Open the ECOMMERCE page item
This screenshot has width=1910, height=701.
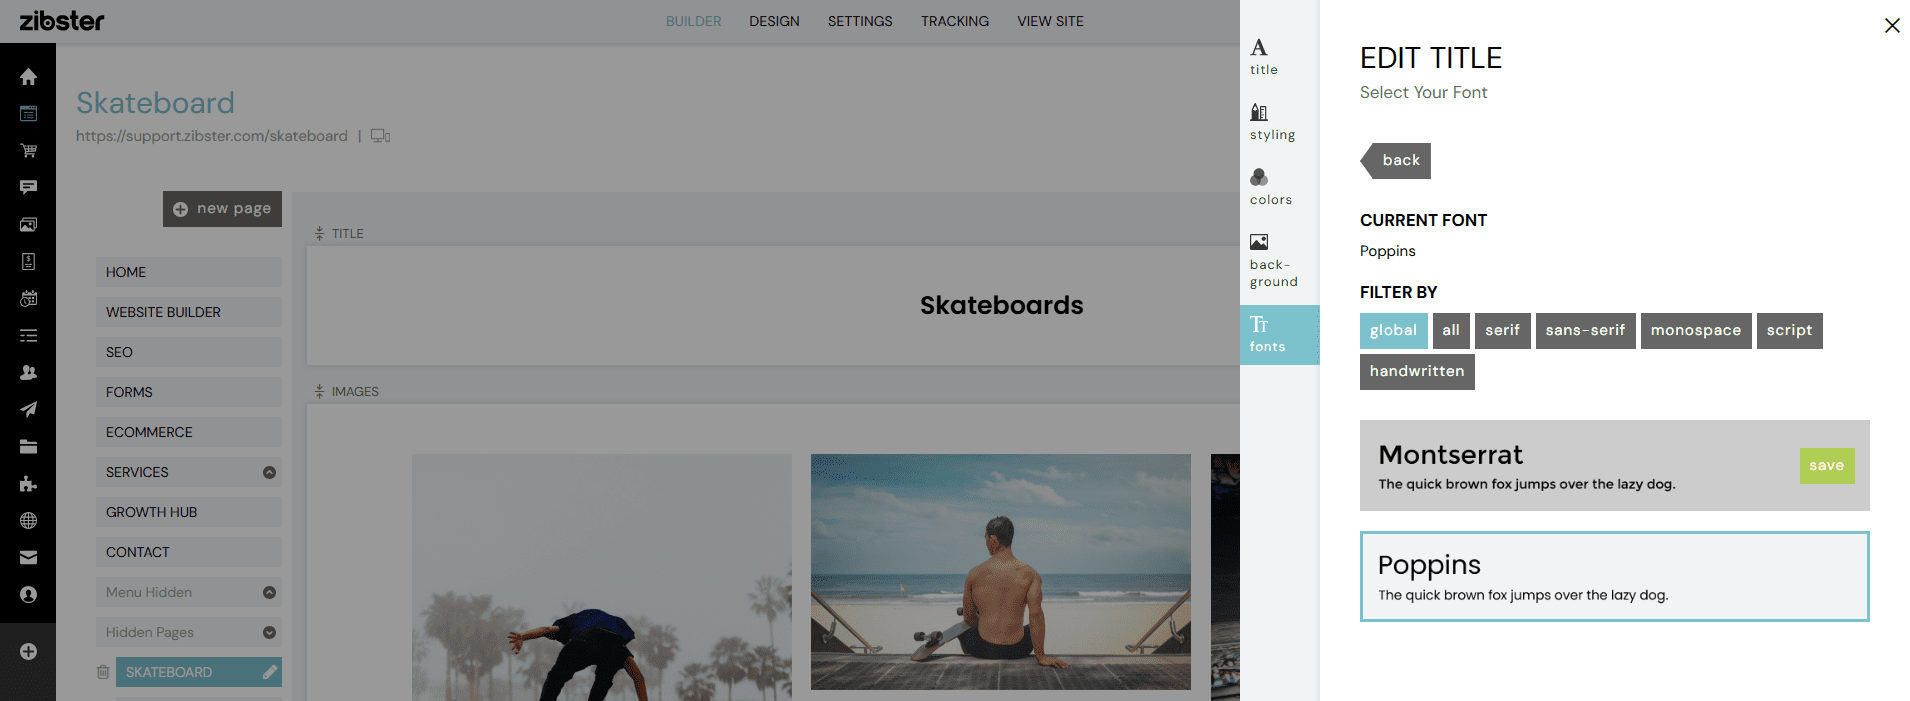tap(188, 432)
